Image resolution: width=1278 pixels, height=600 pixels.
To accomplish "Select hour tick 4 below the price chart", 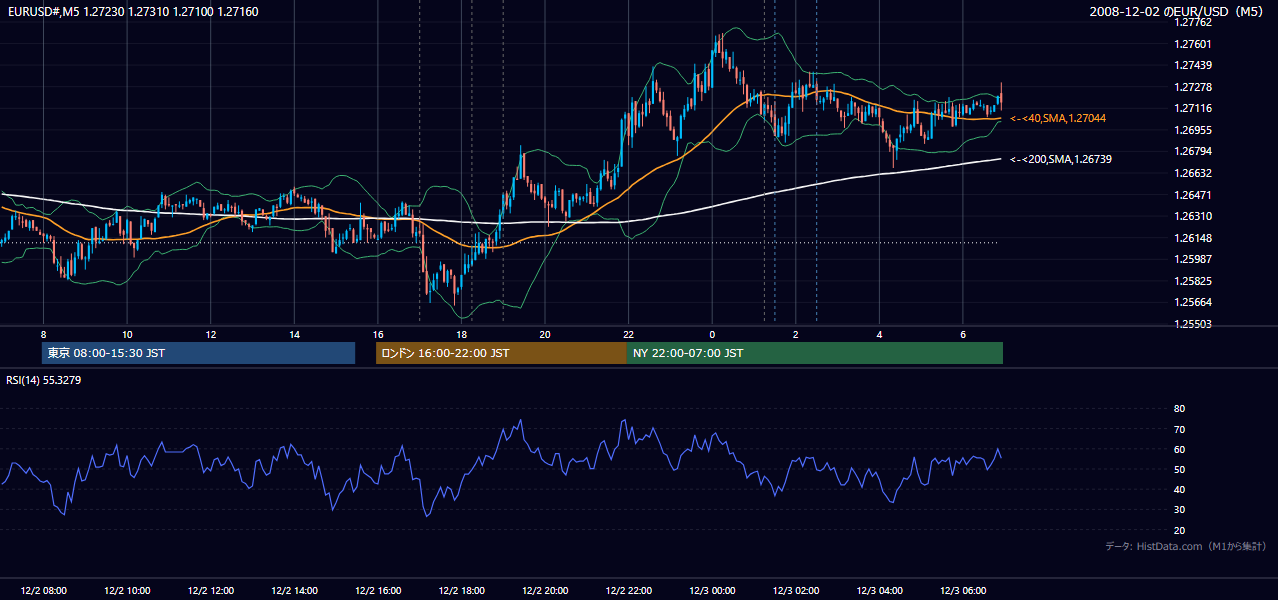I will tap(879, 334).
